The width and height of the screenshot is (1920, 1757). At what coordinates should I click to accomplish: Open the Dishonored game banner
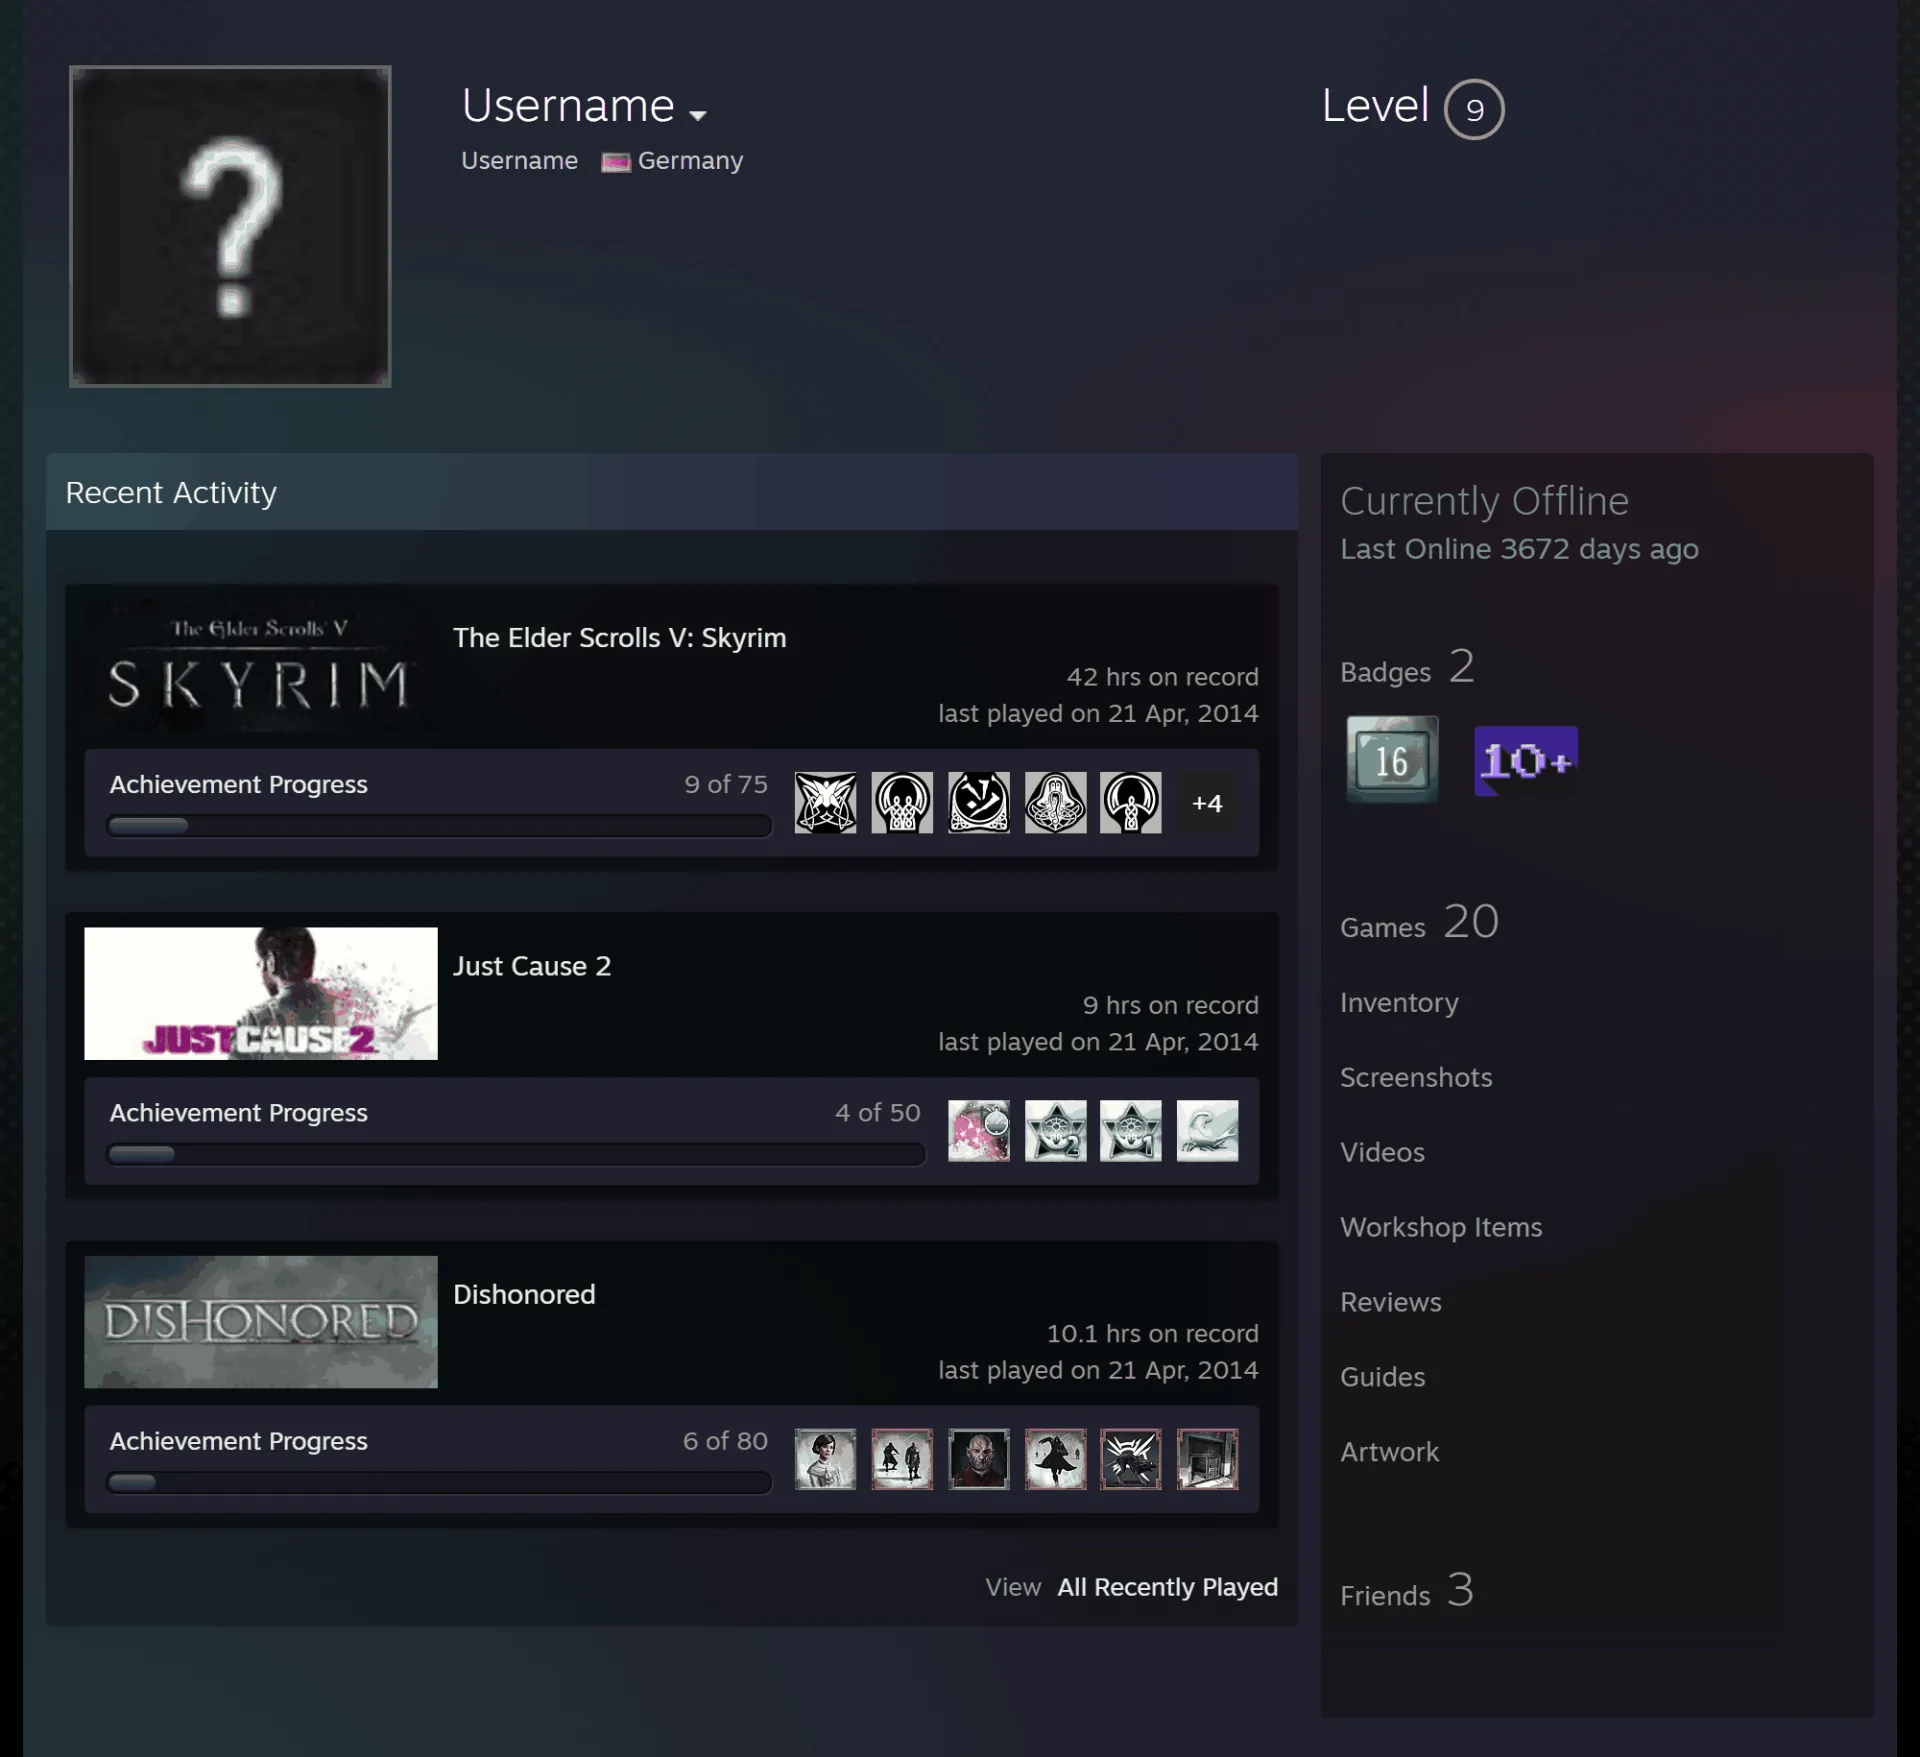[x=261, y=1321]
